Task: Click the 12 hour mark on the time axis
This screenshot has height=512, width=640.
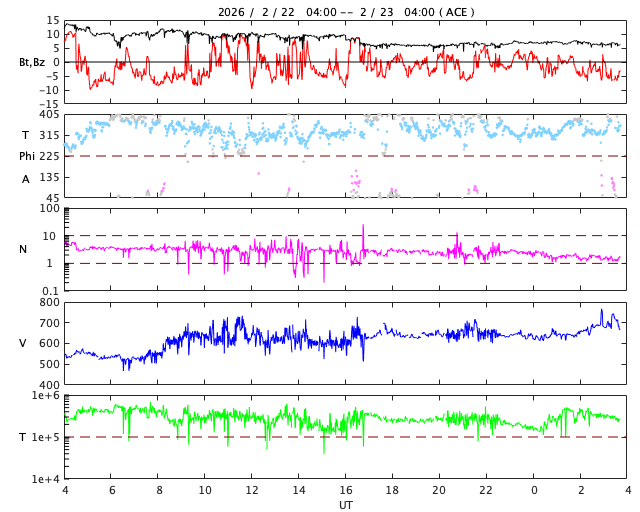Action: pyautogui.click(x=252, y=491)
